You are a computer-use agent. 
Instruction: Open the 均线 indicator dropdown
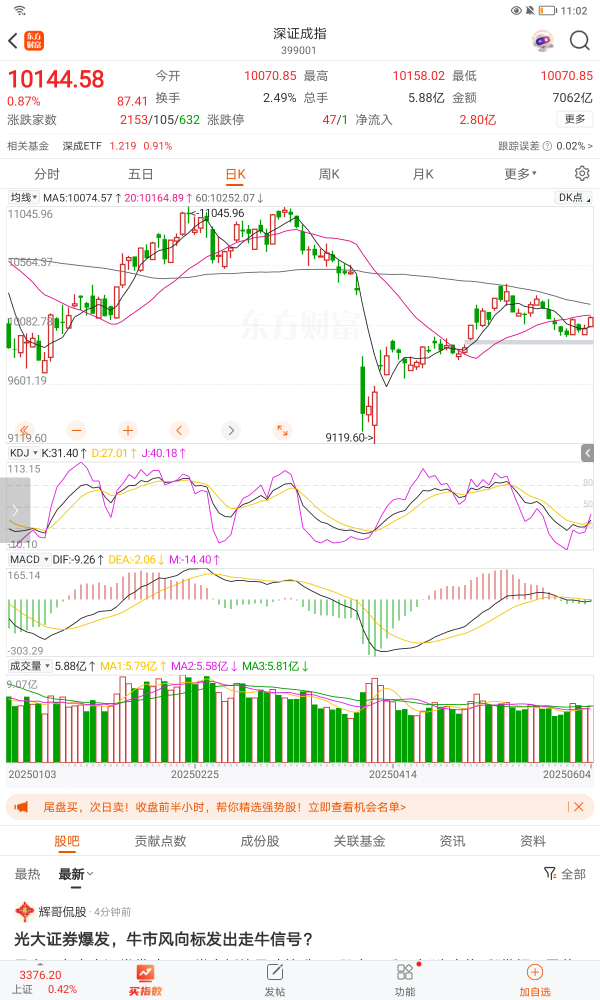[x=23, y=198]
